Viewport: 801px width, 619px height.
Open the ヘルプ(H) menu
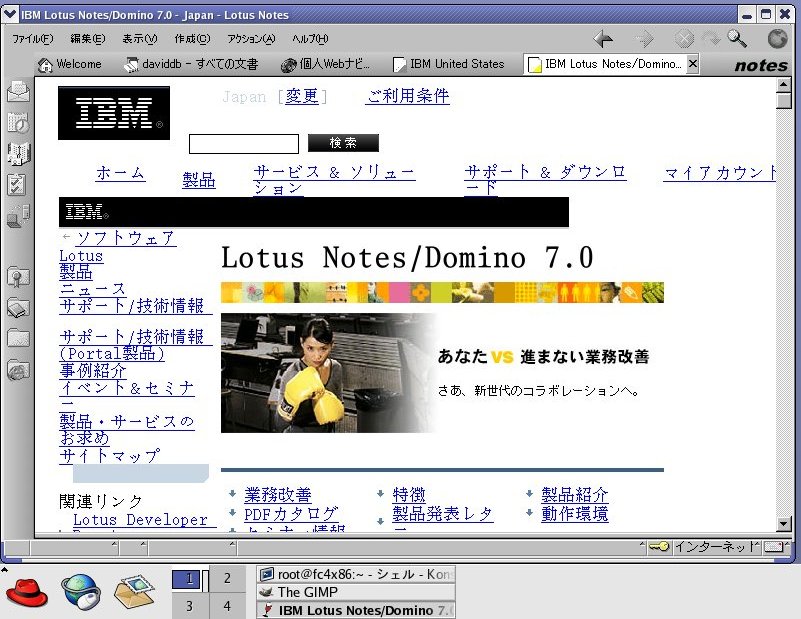[310, 39]
